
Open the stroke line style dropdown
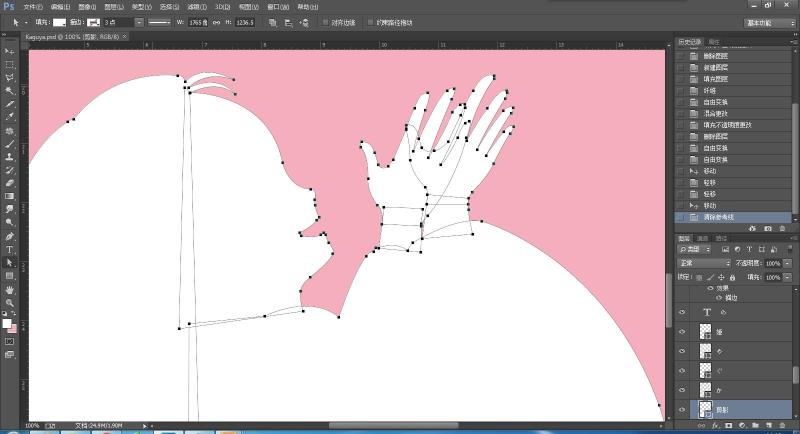pos(159,22)
